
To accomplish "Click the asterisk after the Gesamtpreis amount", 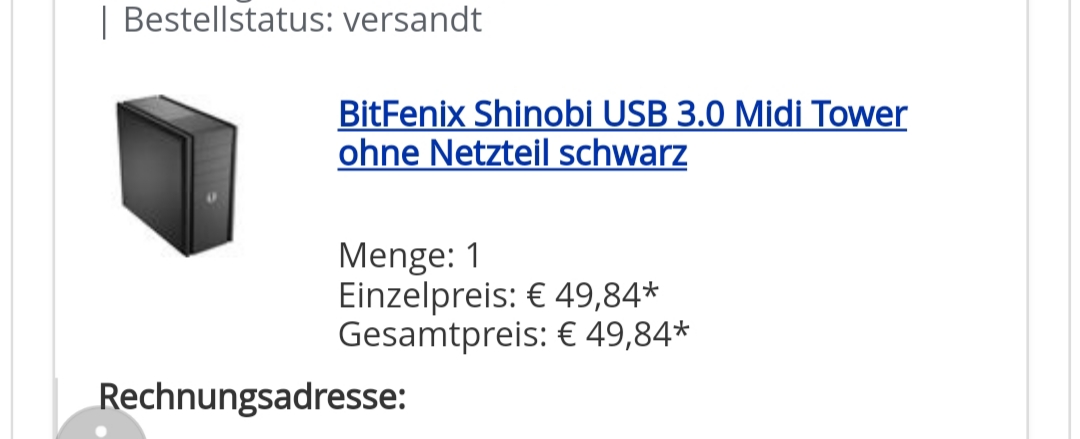I will point(681,329).
